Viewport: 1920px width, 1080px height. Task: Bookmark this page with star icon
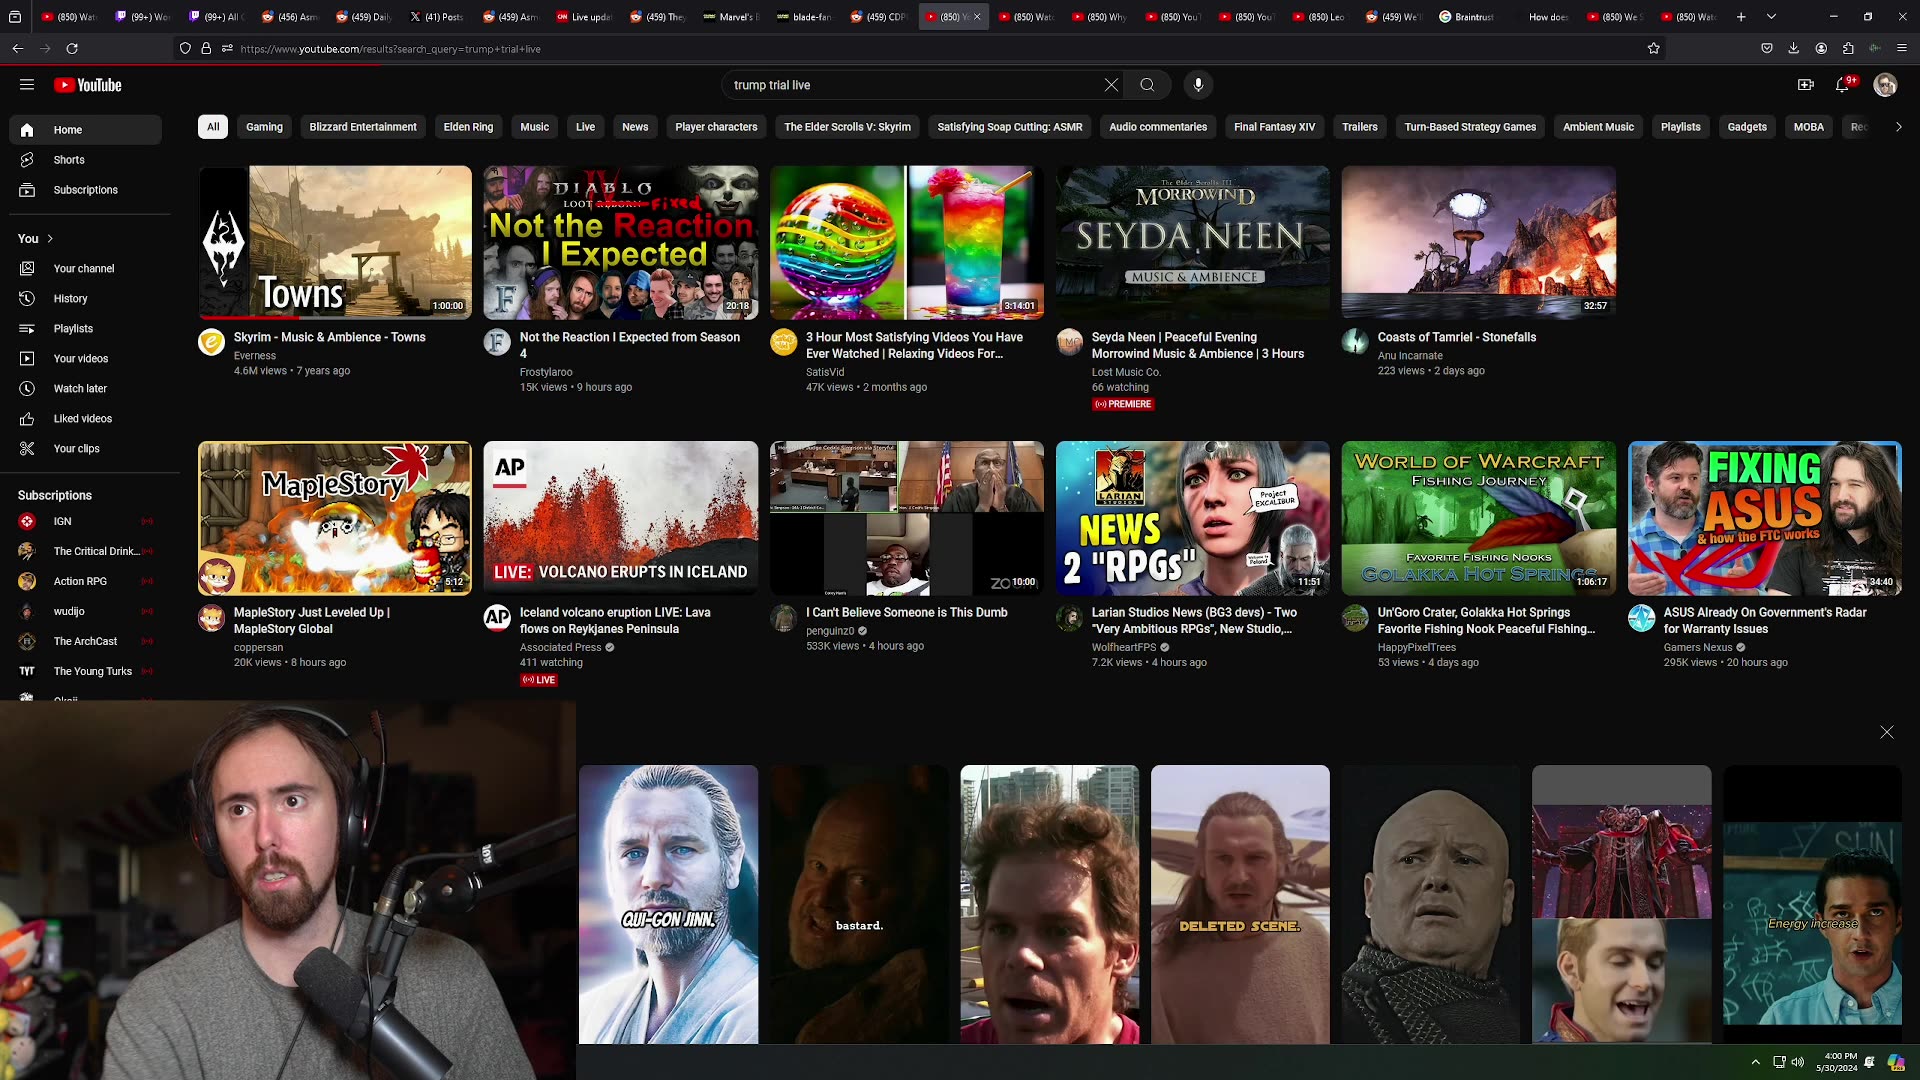point(1654,48)
